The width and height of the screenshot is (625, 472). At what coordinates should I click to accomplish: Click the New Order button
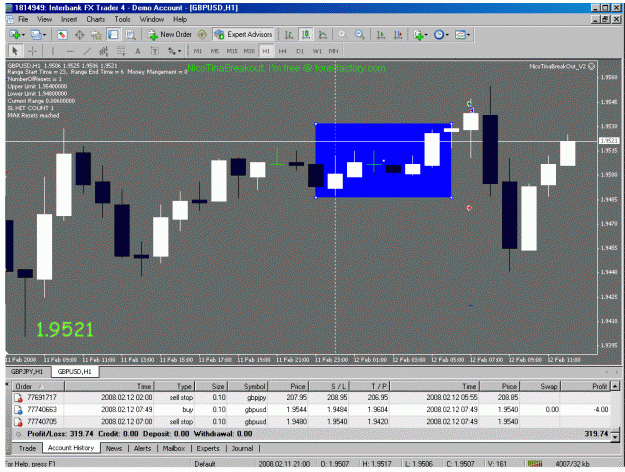click(170, 35)
